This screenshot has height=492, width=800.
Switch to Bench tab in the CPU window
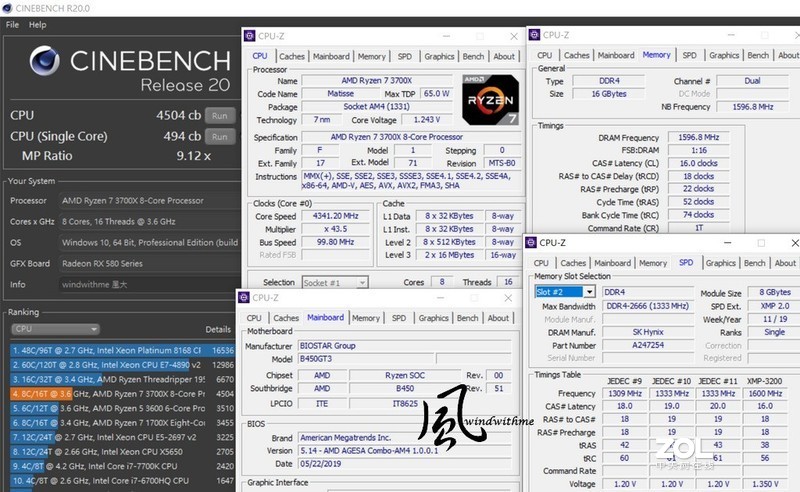click(x=473, y=57)
